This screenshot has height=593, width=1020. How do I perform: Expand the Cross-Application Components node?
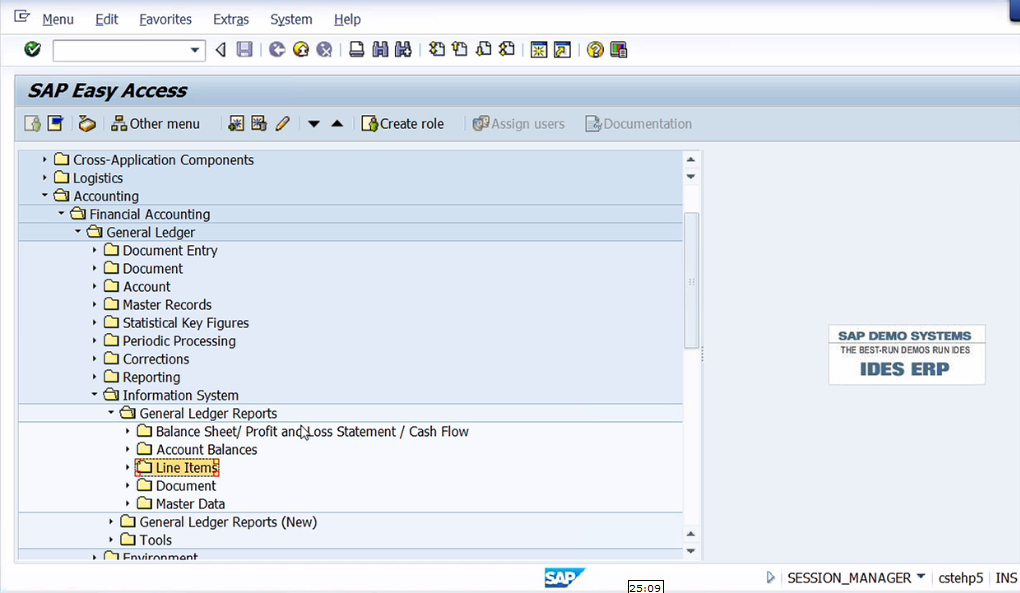[x=44, y=159]
